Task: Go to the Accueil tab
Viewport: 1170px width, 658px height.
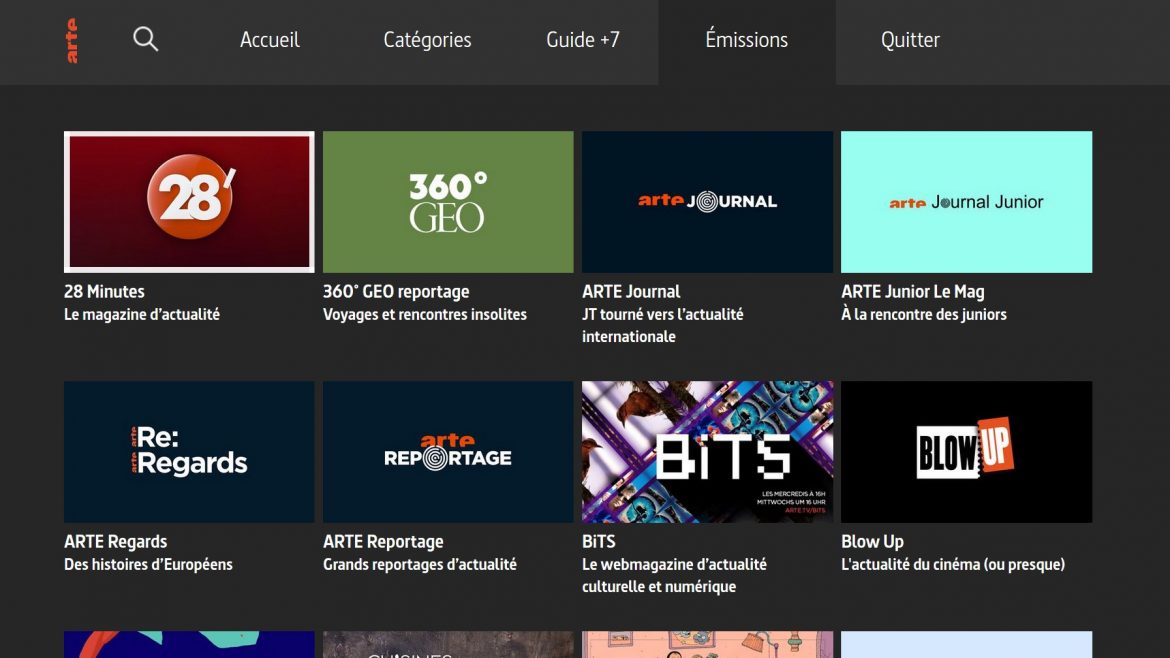Action: pyautogui.click(x=269, y=40)
